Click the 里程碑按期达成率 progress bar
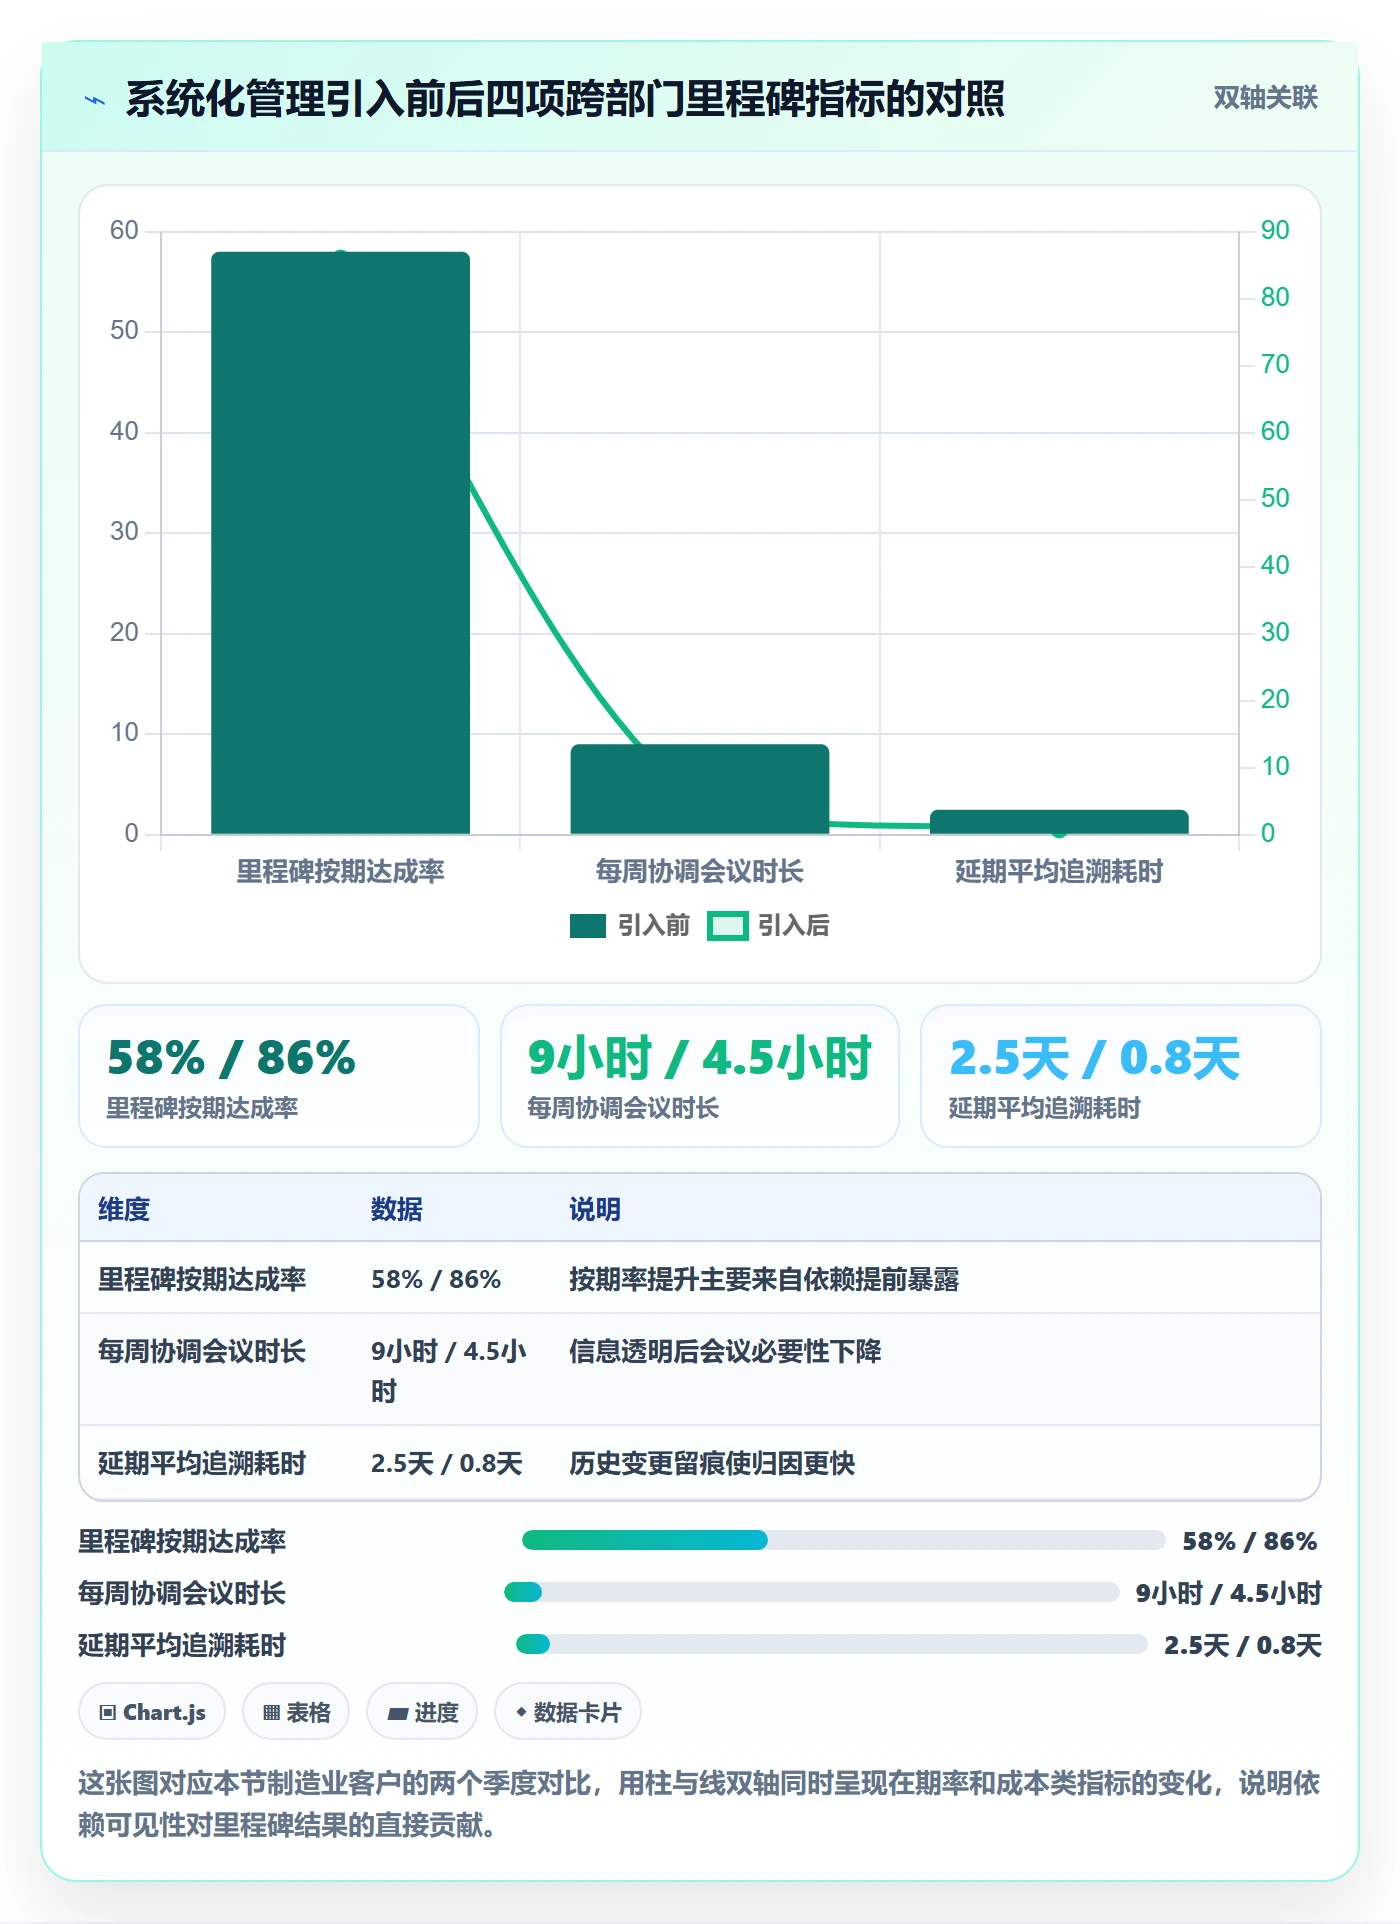The image size is (1400, 1924). [843, 1540]
